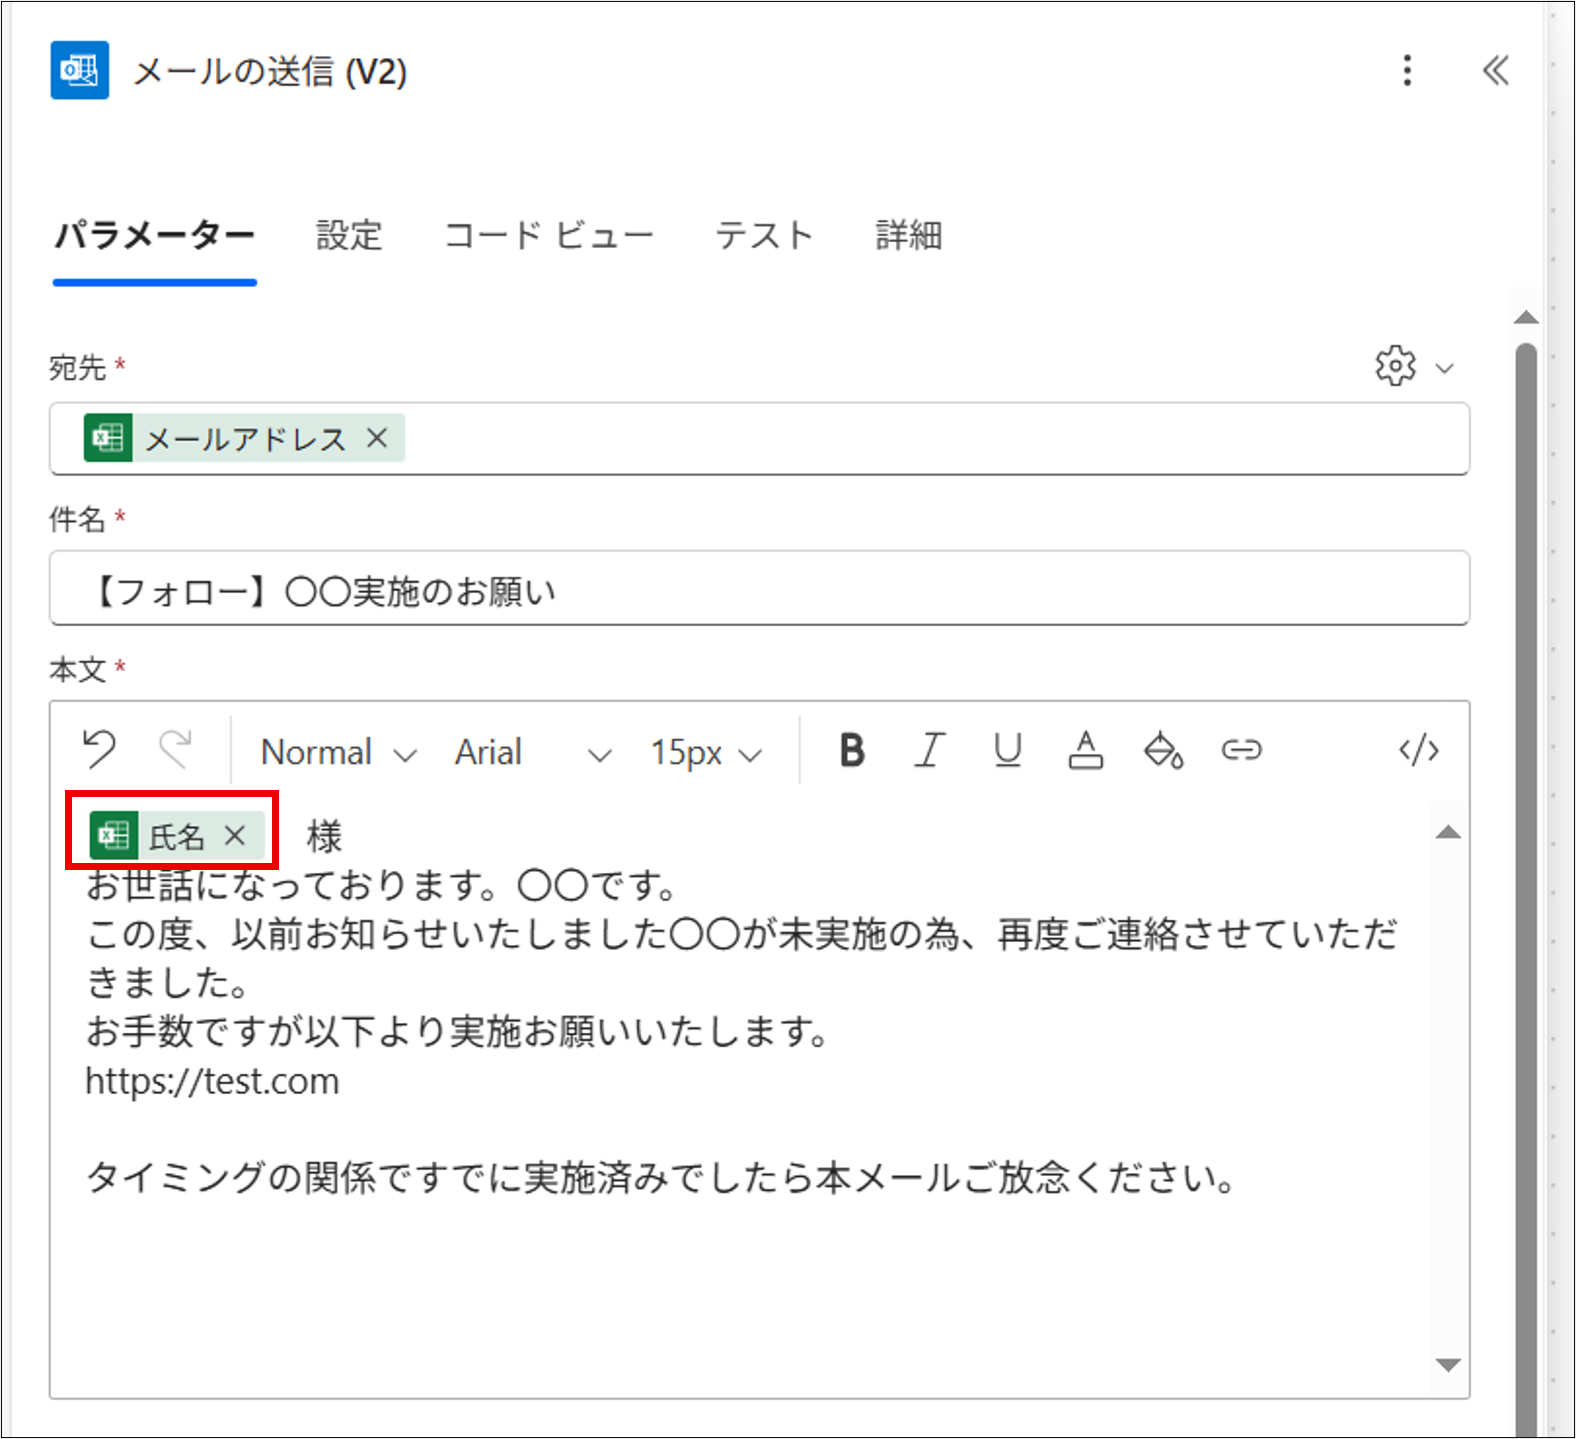1576x1439 pixels.
Task: Remove the メールアドレス token from recipient field
Action: (x=377, y=438)
